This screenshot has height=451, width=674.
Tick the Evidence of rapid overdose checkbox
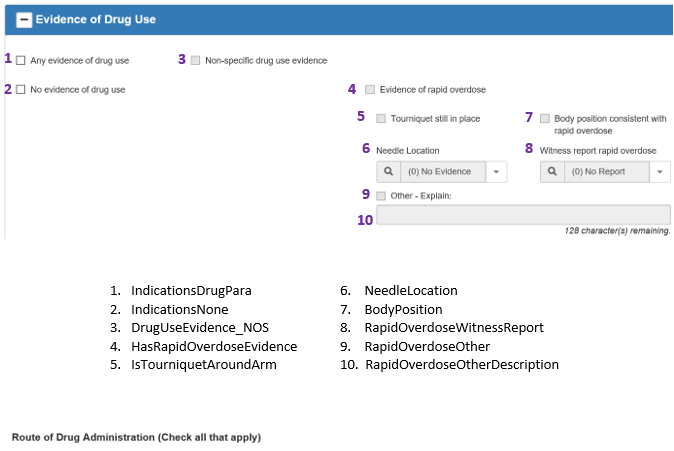pyautogui.click(x=370, y=89)
